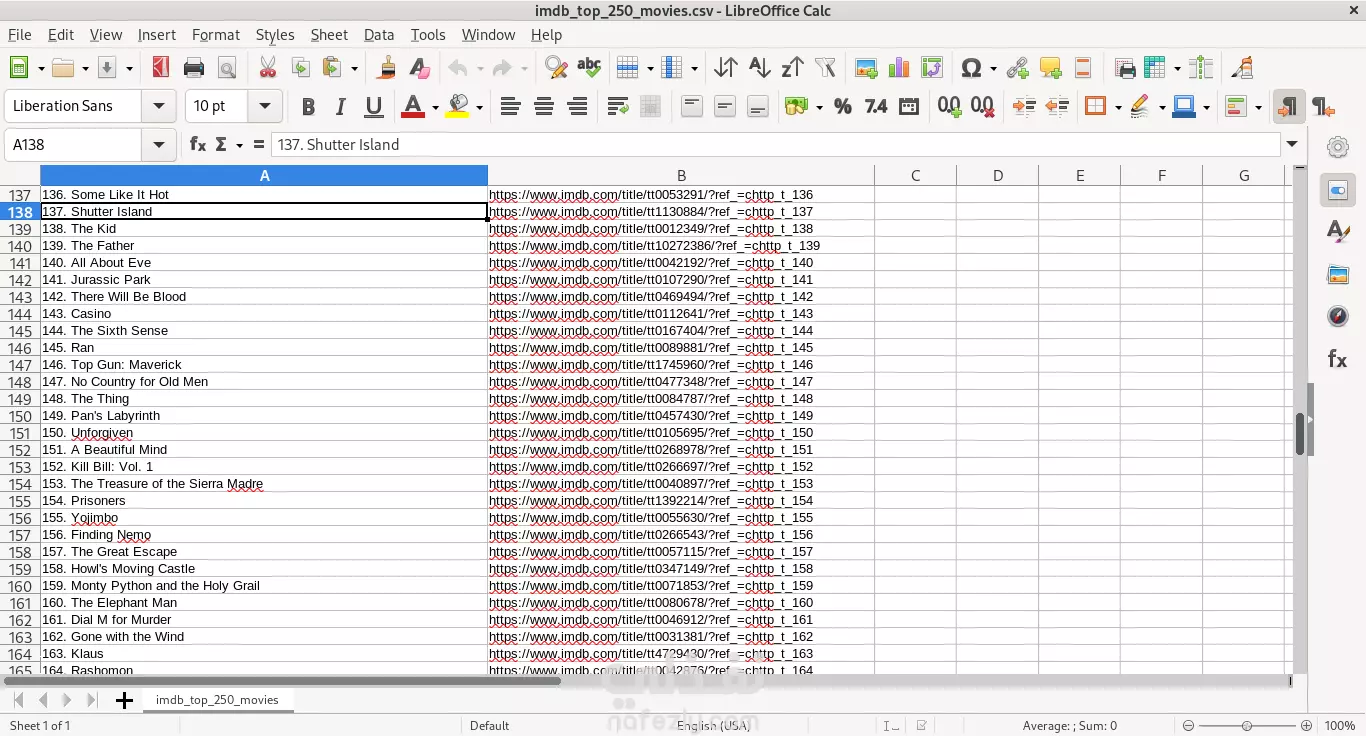Click the Shutter Island IMDb link cell
1366x736 pixels.
(x=681, y=212)
